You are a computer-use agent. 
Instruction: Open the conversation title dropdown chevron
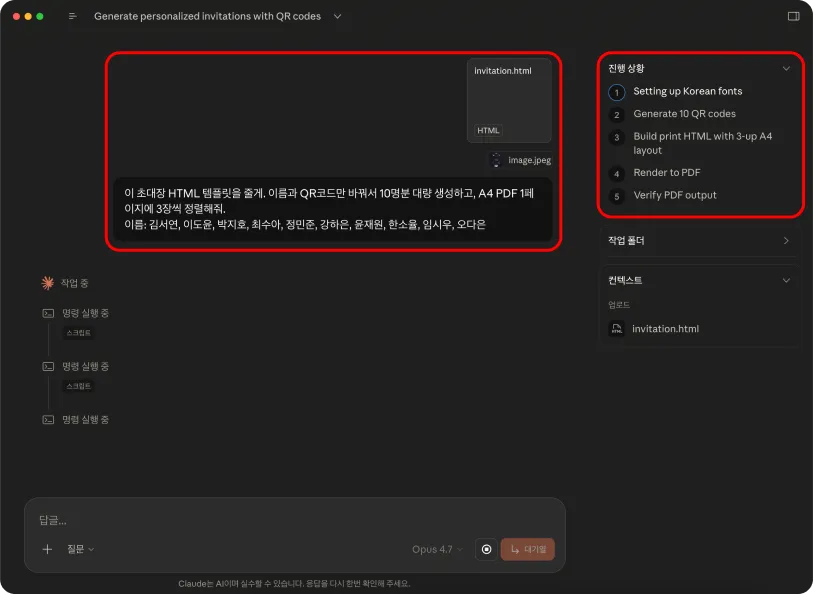tap(338, 17)
